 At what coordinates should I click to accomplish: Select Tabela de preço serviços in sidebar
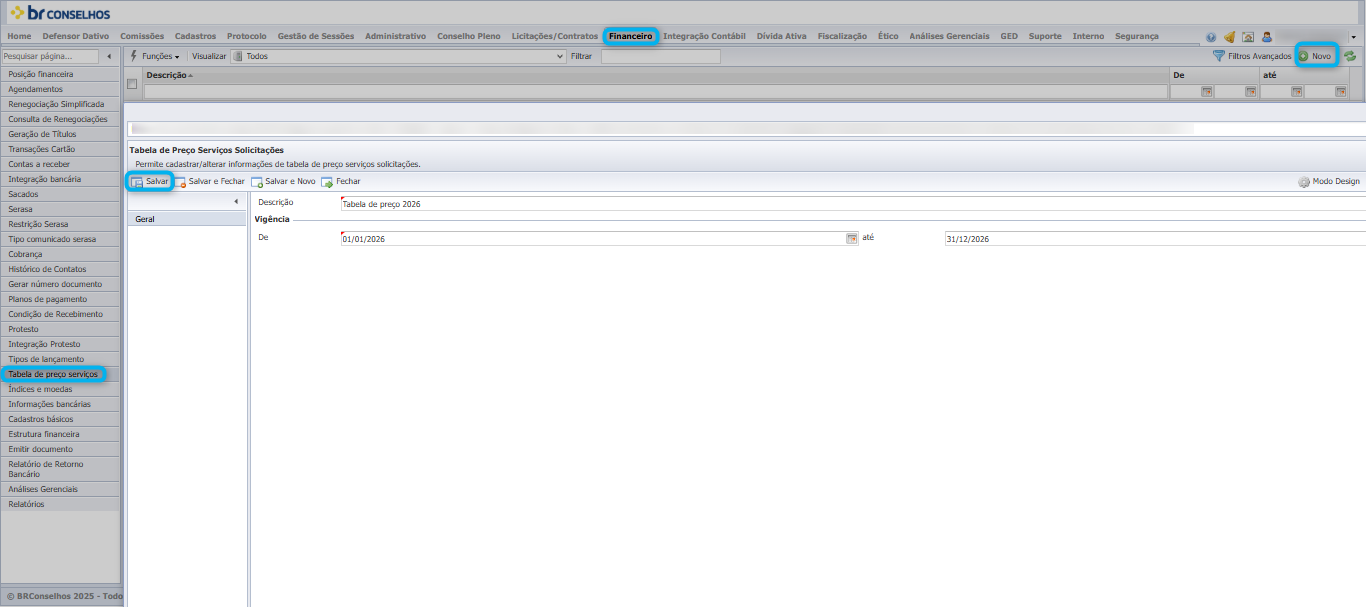pos(53,374)
